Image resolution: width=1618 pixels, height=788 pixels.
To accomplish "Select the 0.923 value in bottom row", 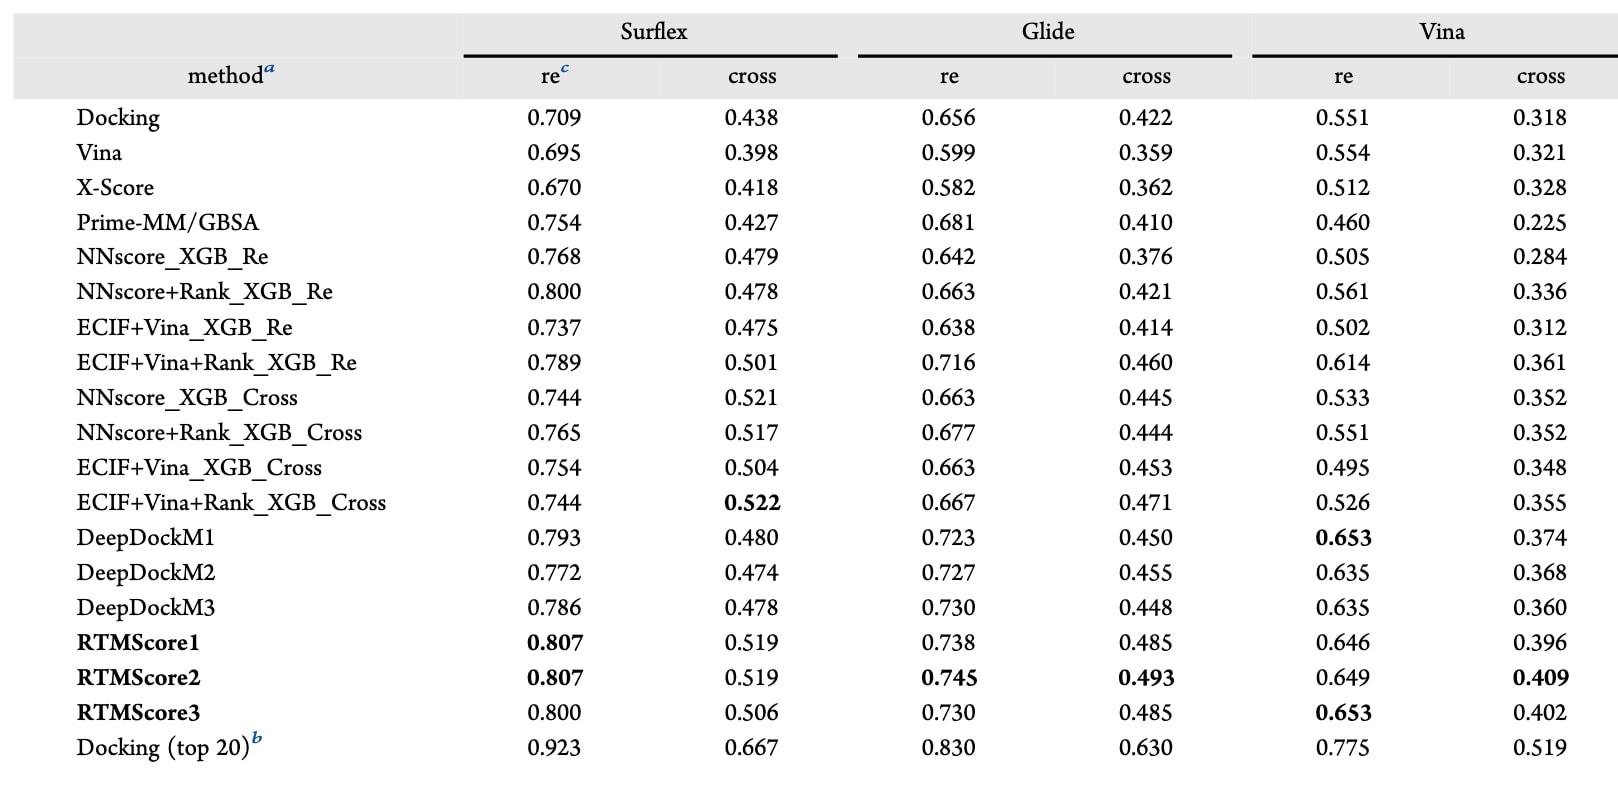I will (554, 747).
